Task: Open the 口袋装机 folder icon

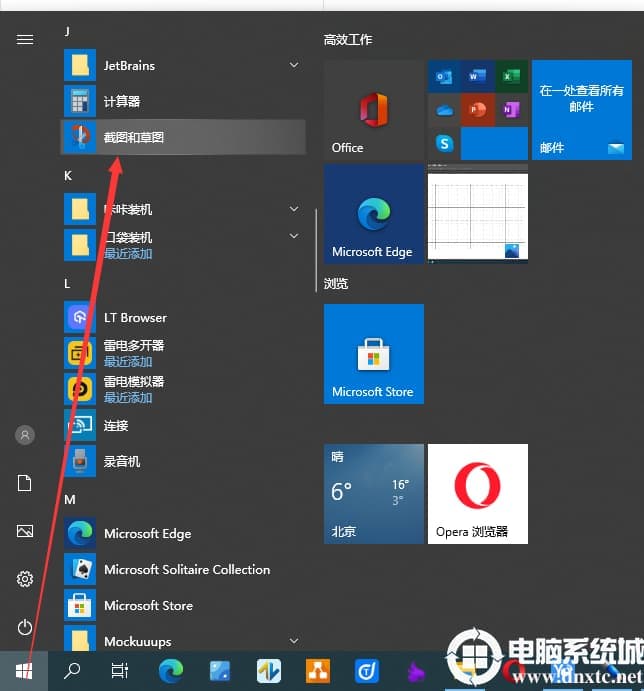Action: 80,245
